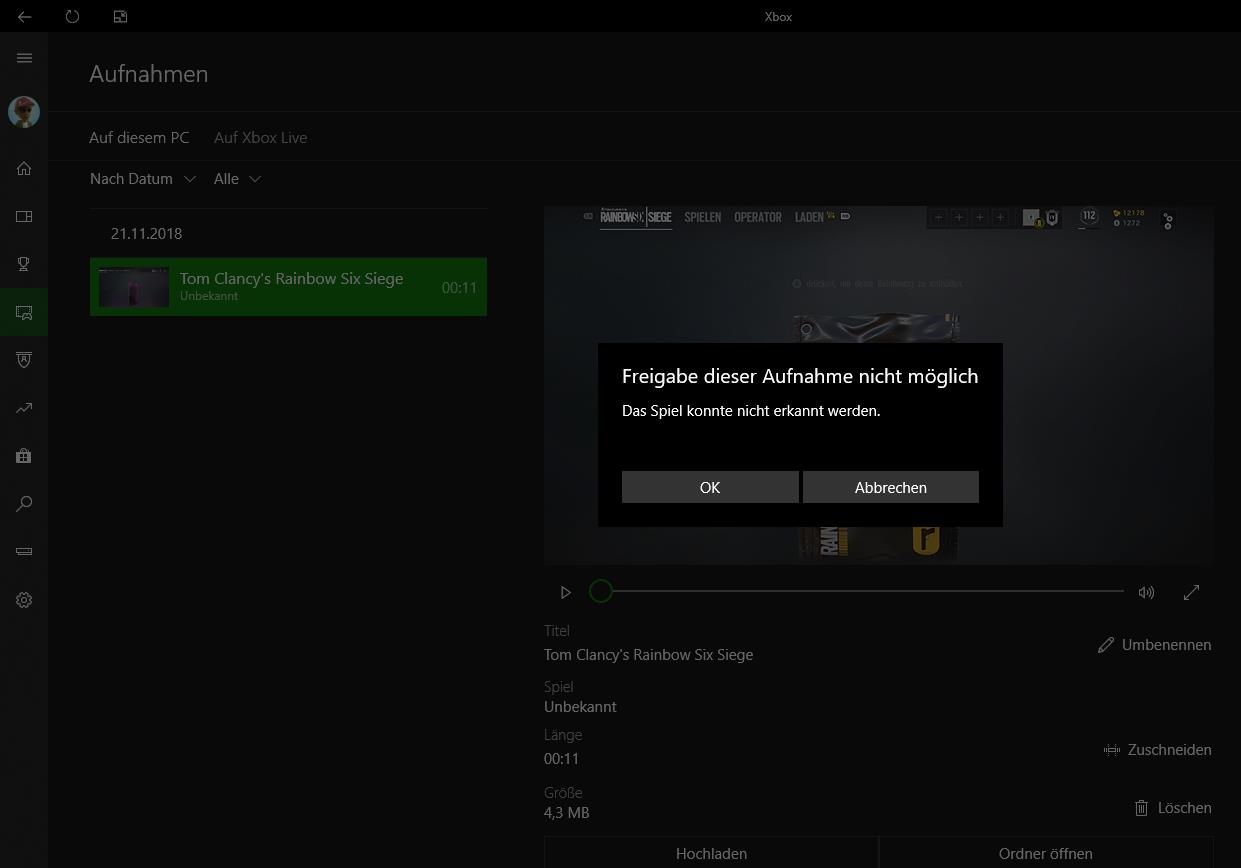
Task: Click the Größe value 4,3 MB
Action: tap(566, 813)
